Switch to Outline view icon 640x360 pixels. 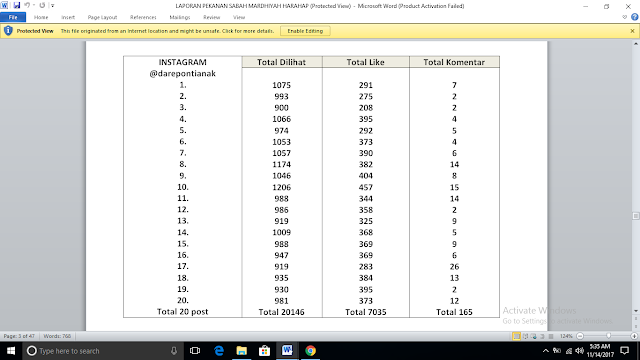[x=542, y=336]
